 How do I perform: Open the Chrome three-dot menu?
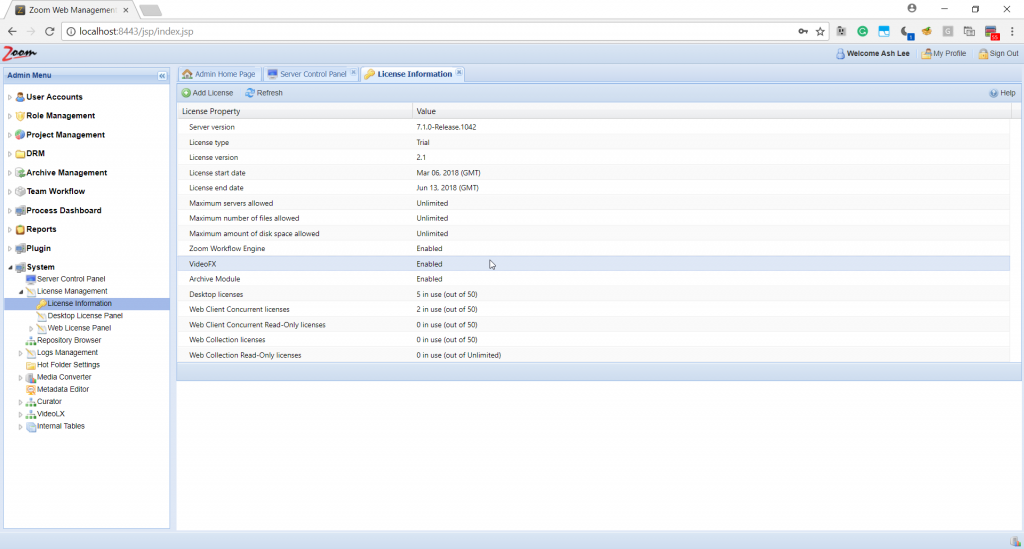click(1012, 31)
